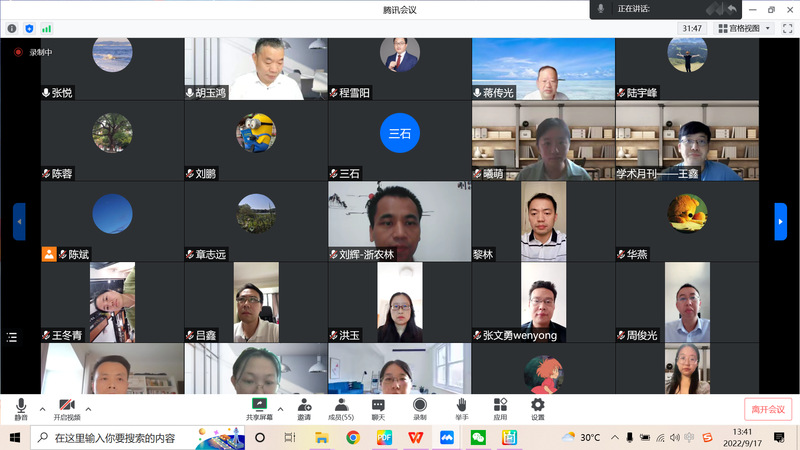Click the 正在讲话 speaking indicator bar
The image size is (800, 450).
tap(666, 9)
